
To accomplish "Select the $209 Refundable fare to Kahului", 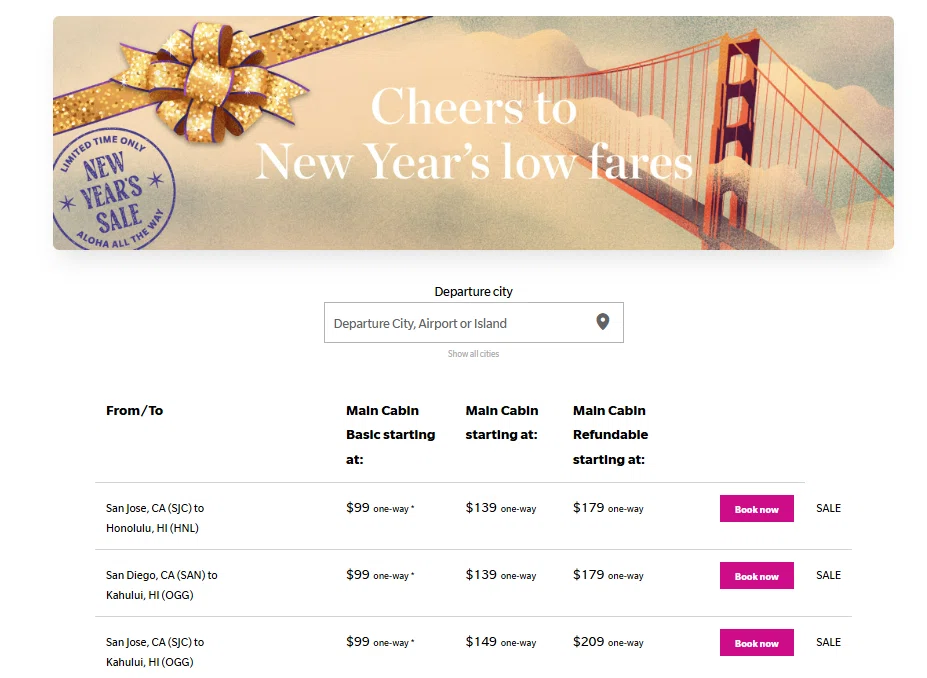I will coord(608,642).
